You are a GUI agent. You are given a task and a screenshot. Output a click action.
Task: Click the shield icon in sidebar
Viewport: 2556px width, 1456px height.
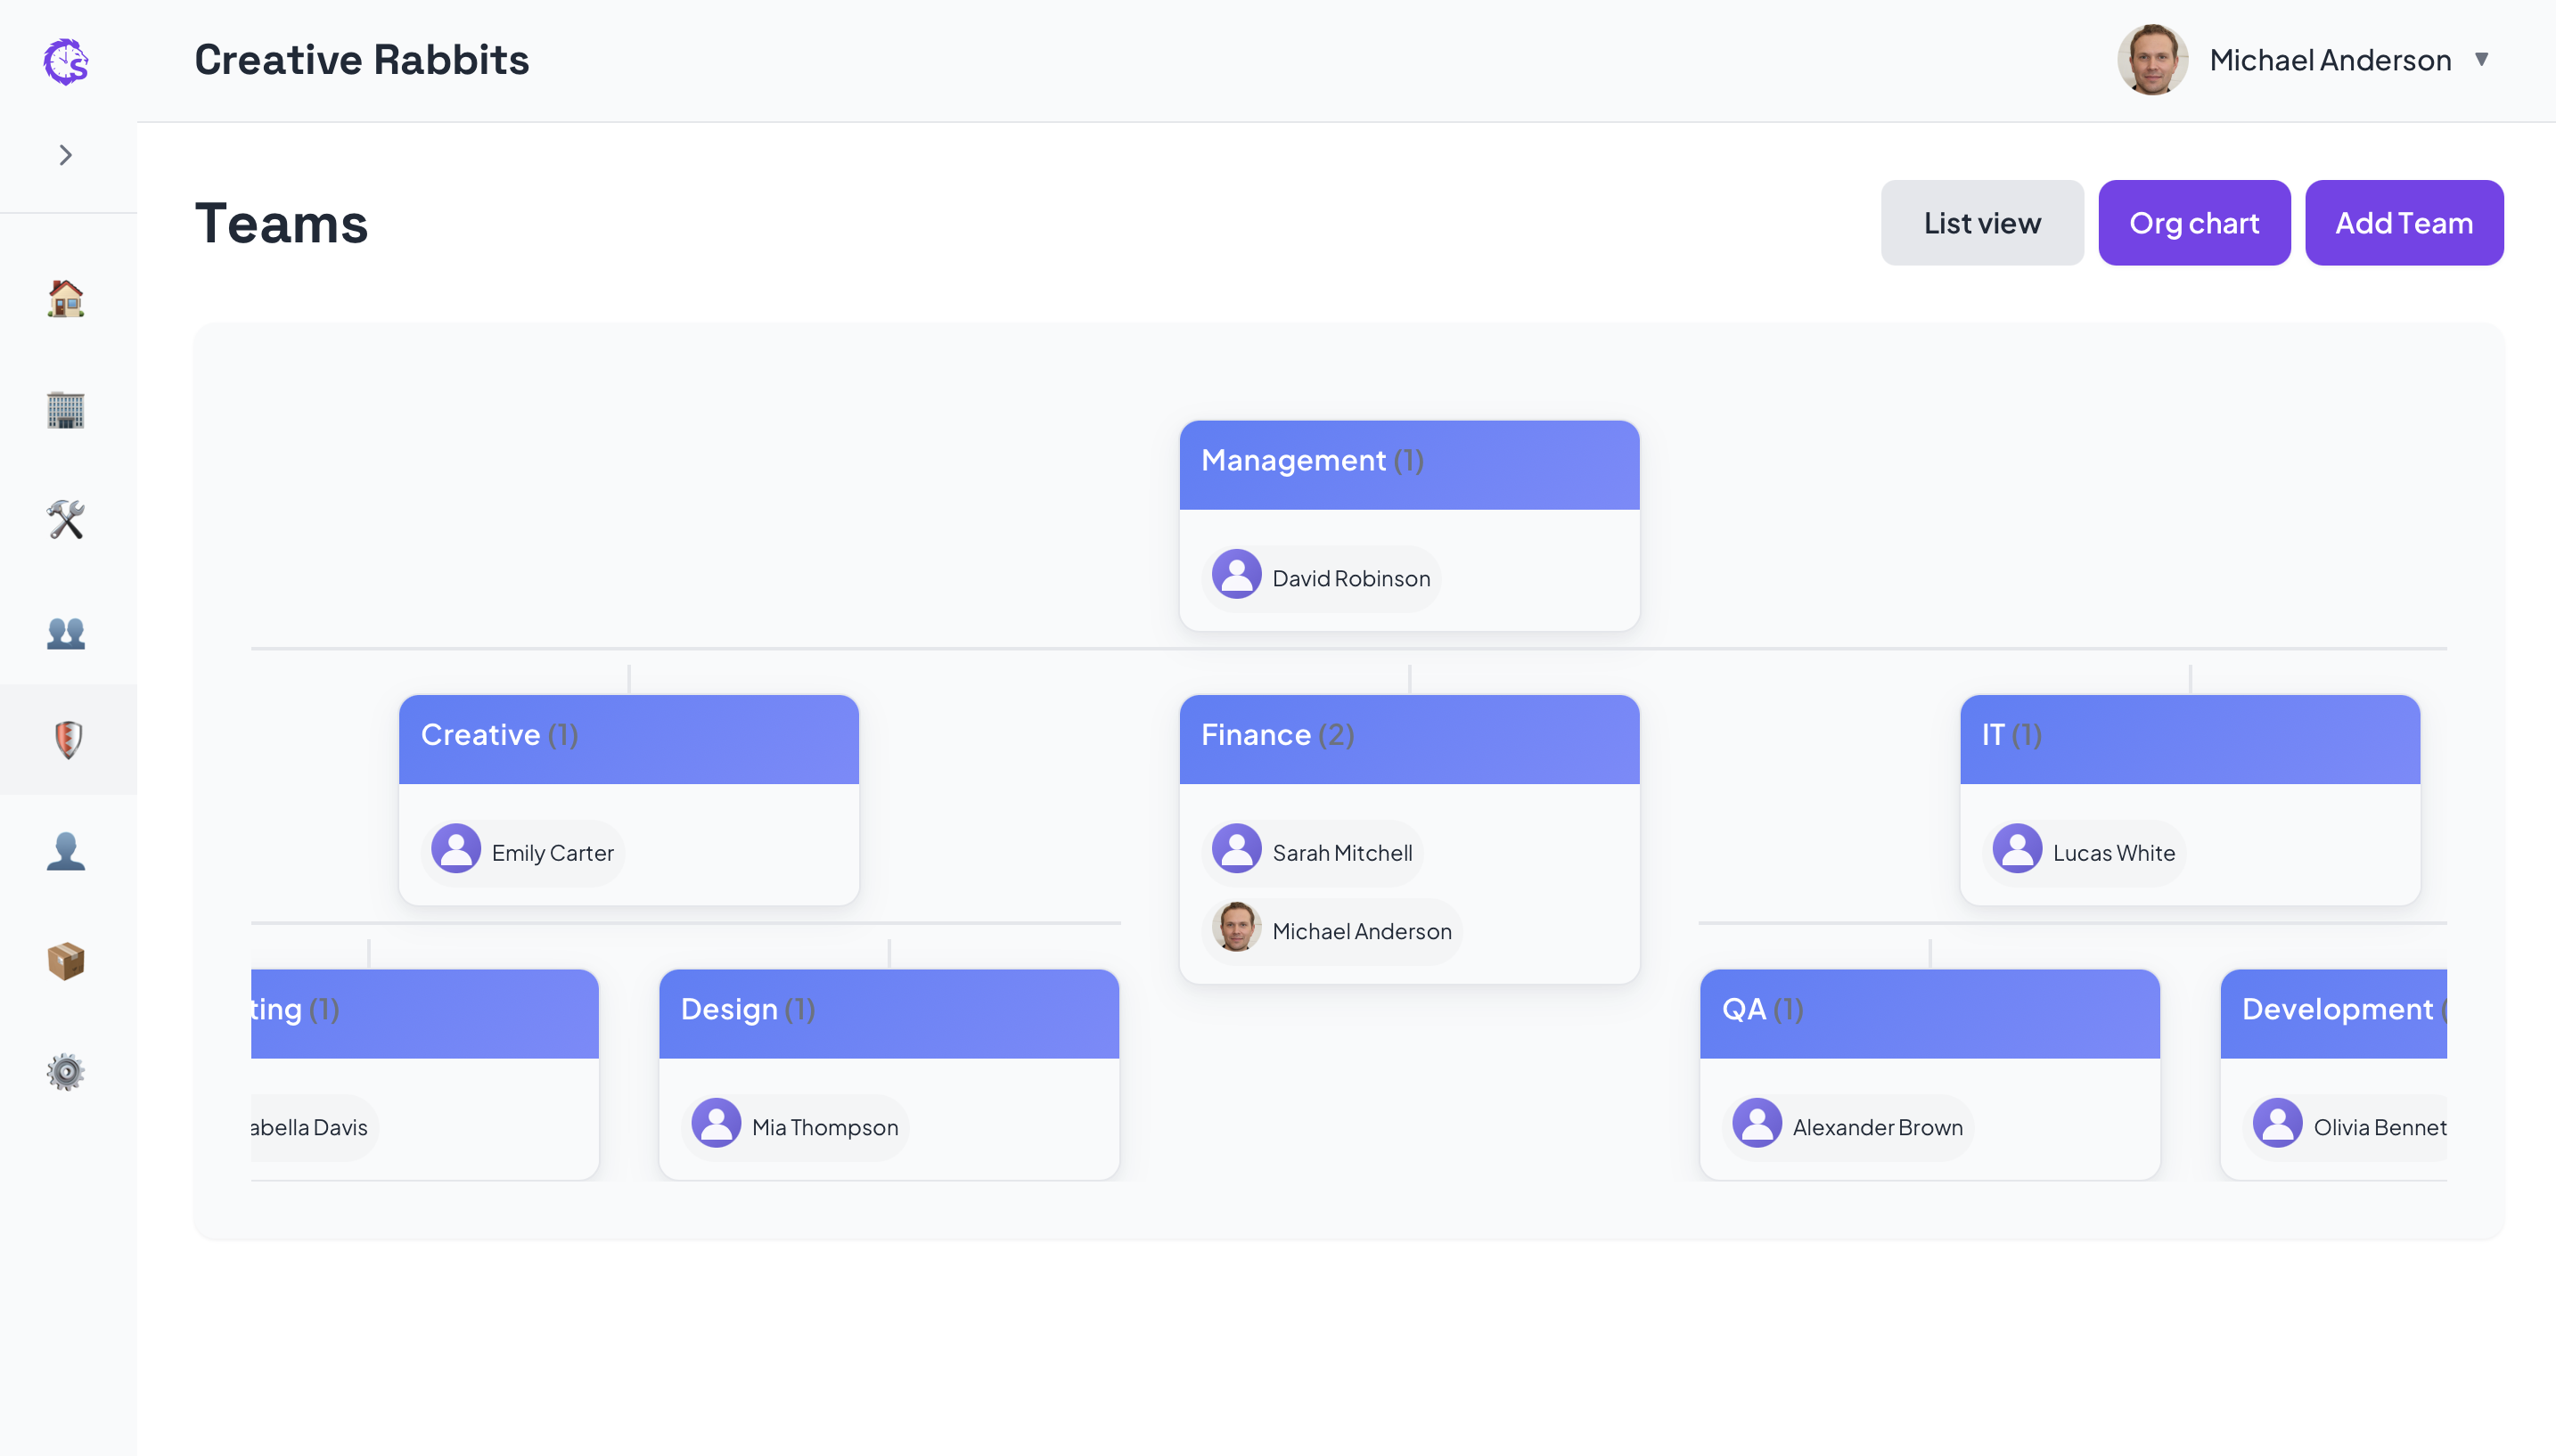coord(66,740)
